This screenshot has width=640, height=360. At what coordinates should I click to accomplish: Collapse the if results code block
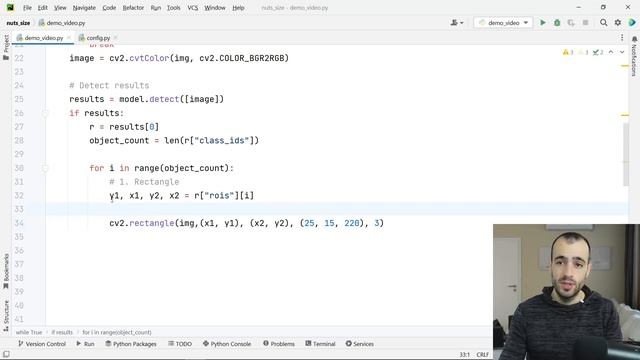tap(45, 113)
